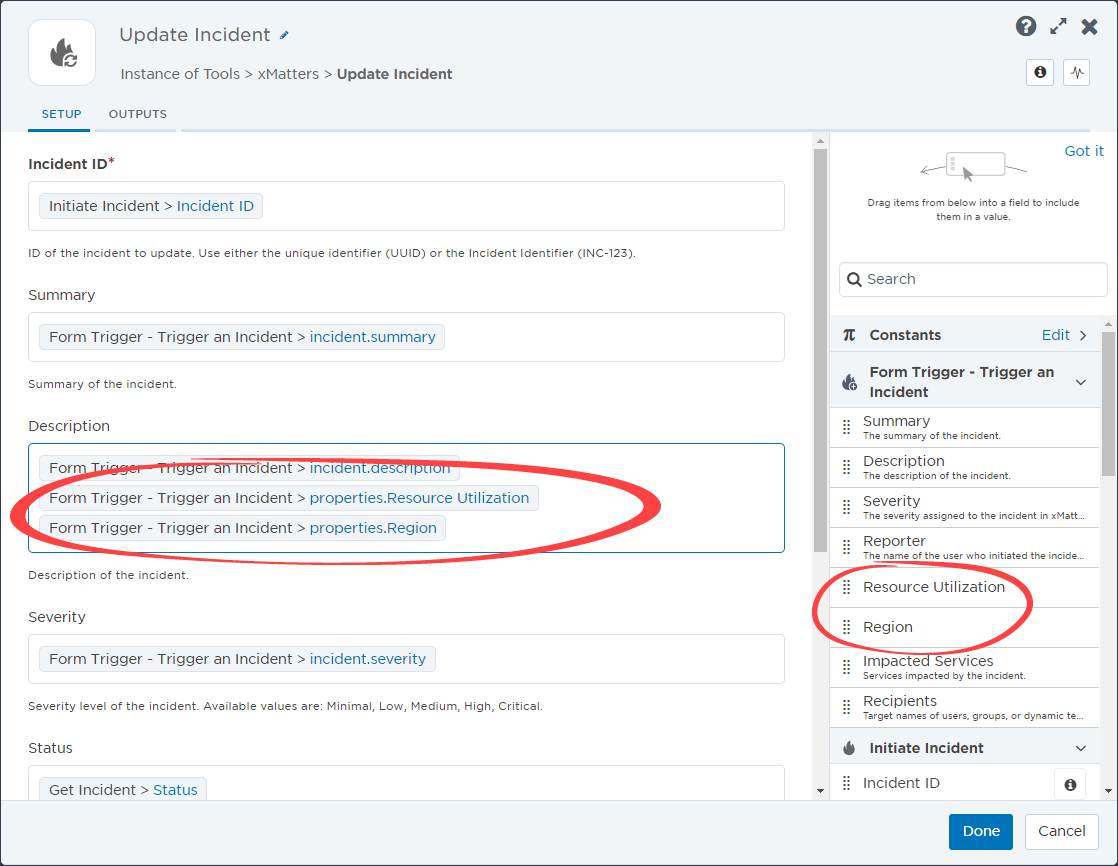Viewport: 1118px width, 866px height.
Task: Click the Done button
Action: (980, 831)
